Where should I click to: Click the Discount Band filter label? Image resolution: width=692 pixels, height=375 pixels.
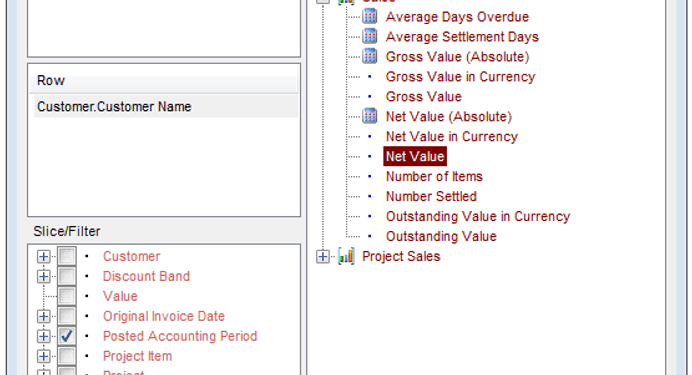[x=146, y=276]
